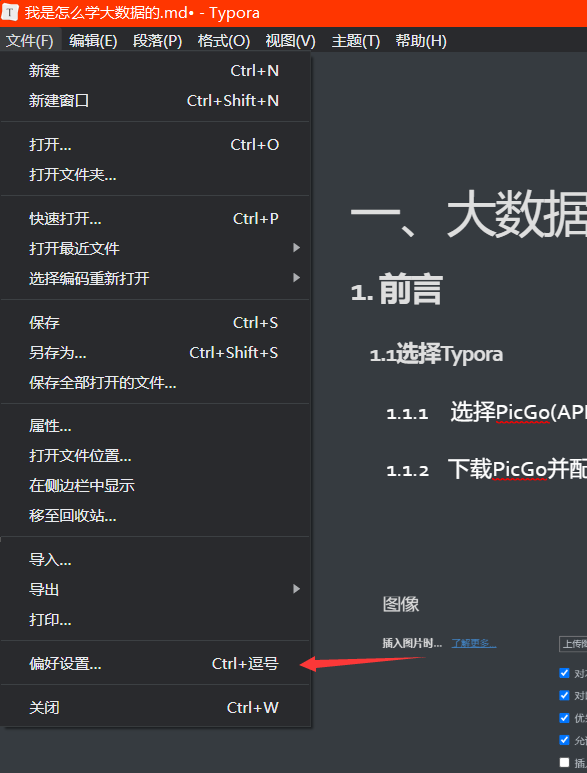The image size is (587, 773).
Task: Open 偏好设置... preferences entry
Action: [155, 664]
